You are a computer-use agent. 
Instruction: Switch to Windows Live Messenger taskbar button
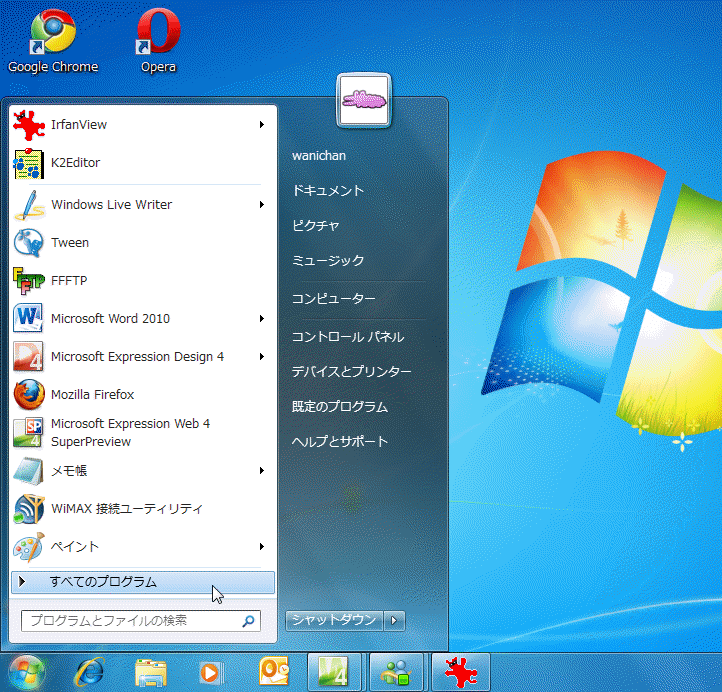396,673
